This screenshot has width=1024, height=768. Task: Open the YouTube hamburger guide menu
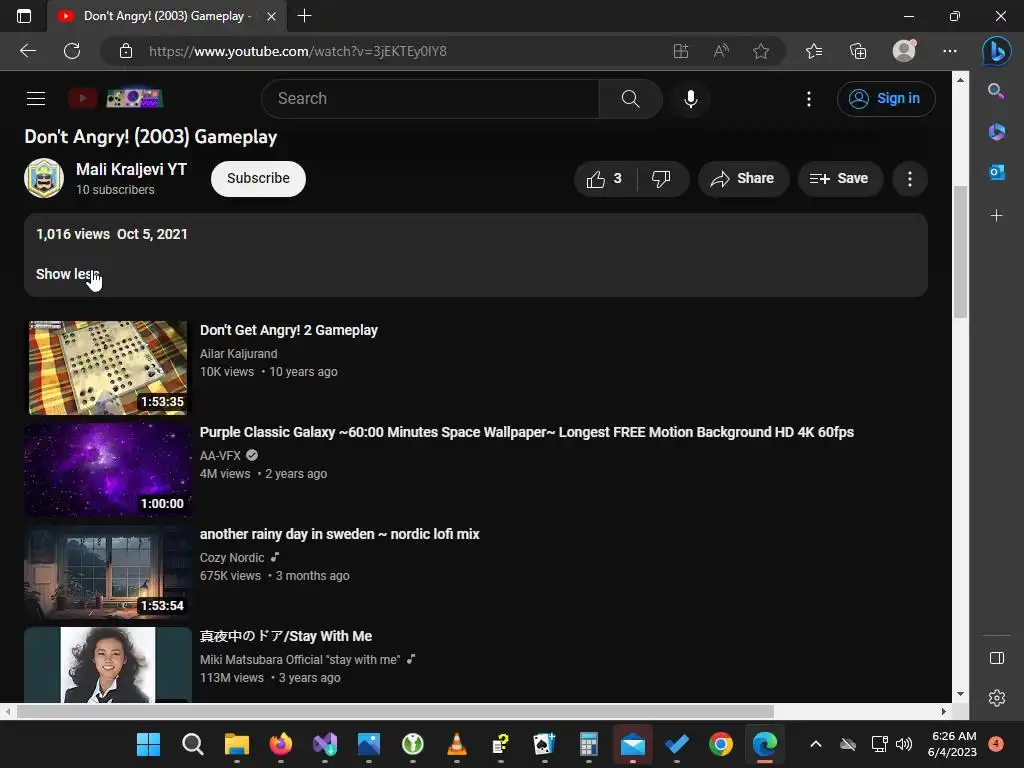(36, 99)
